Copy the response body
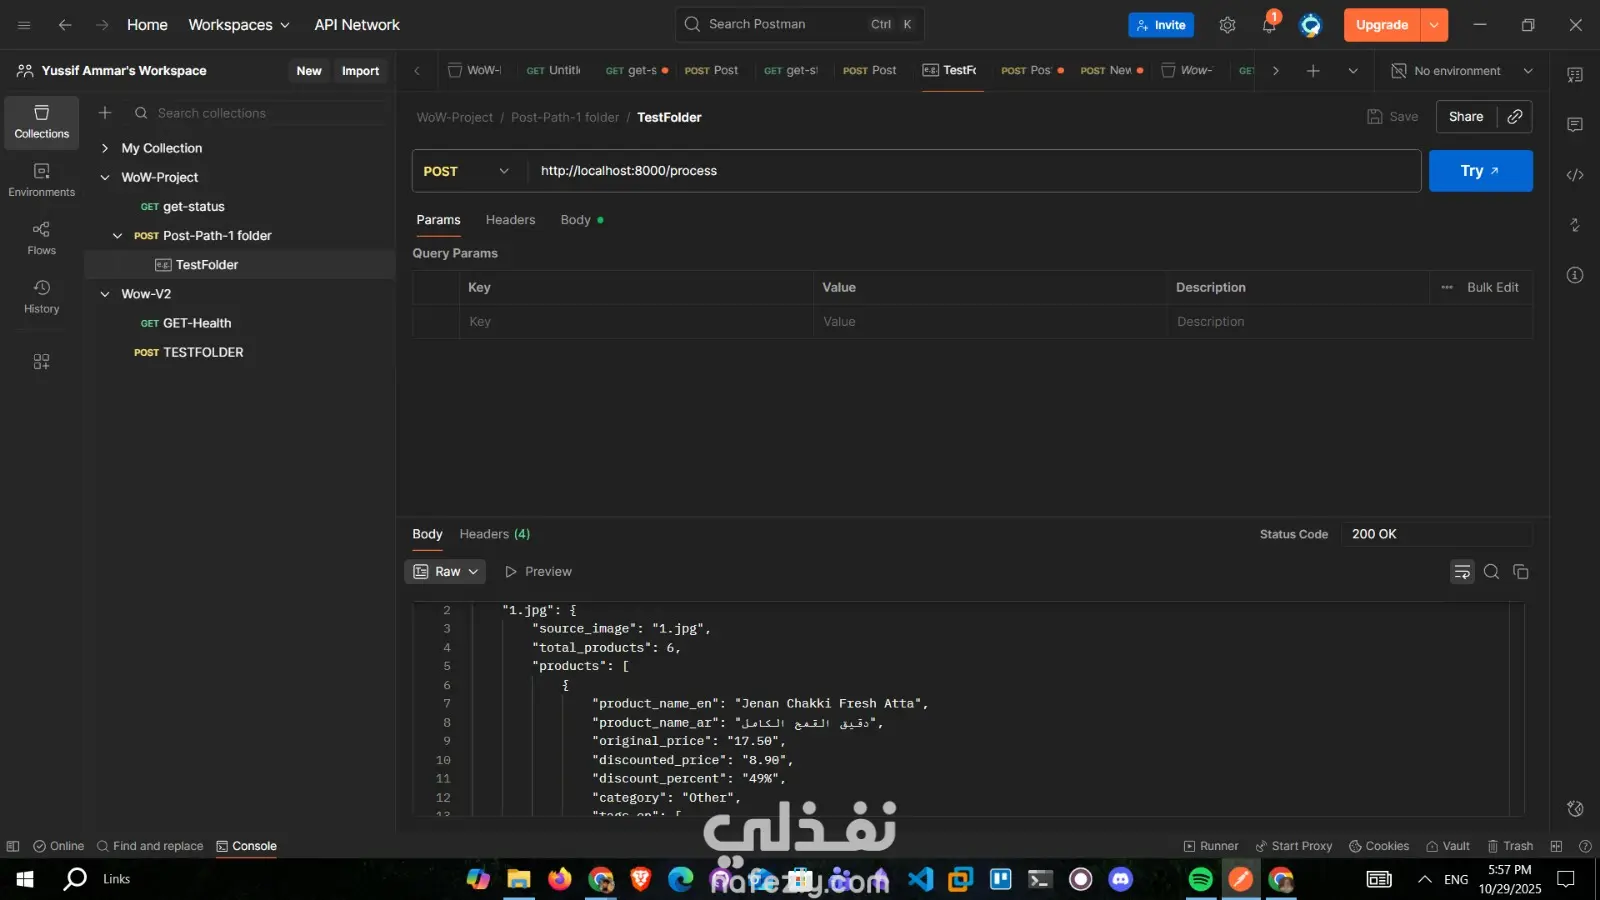The height and width of the screenshot is (900, 1600). click(1521, 572)
